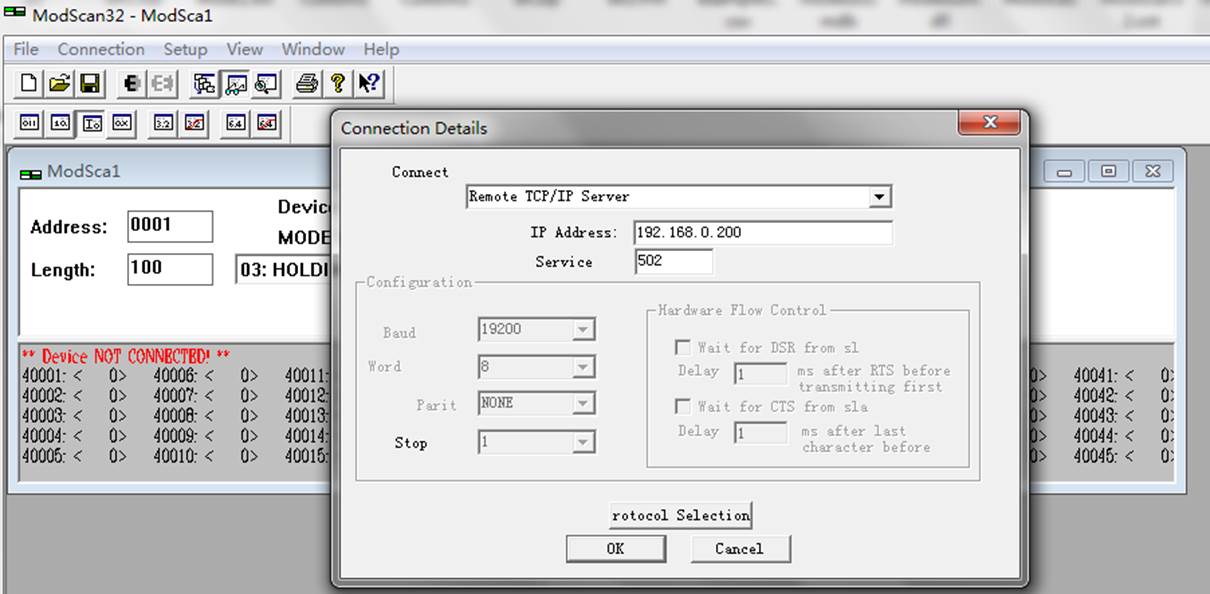Open the Baud rate 19200 dropdown
This screenshot has width=1210, height=594.
click(583, 329)
